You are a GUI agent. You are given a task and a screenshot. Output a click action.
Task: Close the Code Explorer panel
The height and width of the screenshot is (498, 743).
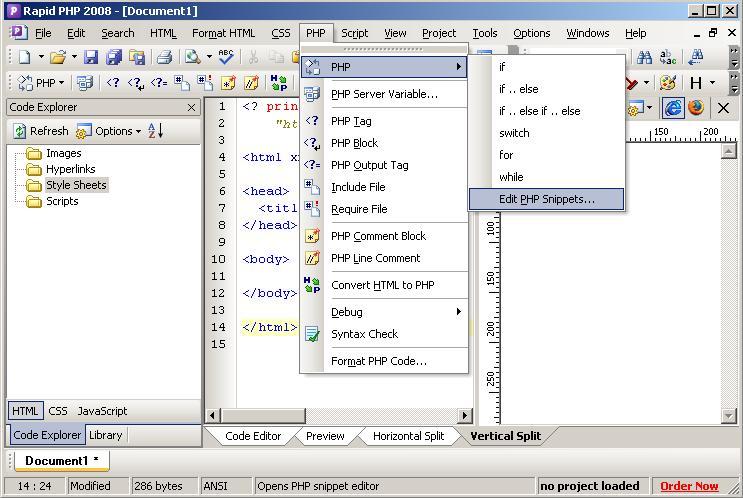(x=191, y=108)
